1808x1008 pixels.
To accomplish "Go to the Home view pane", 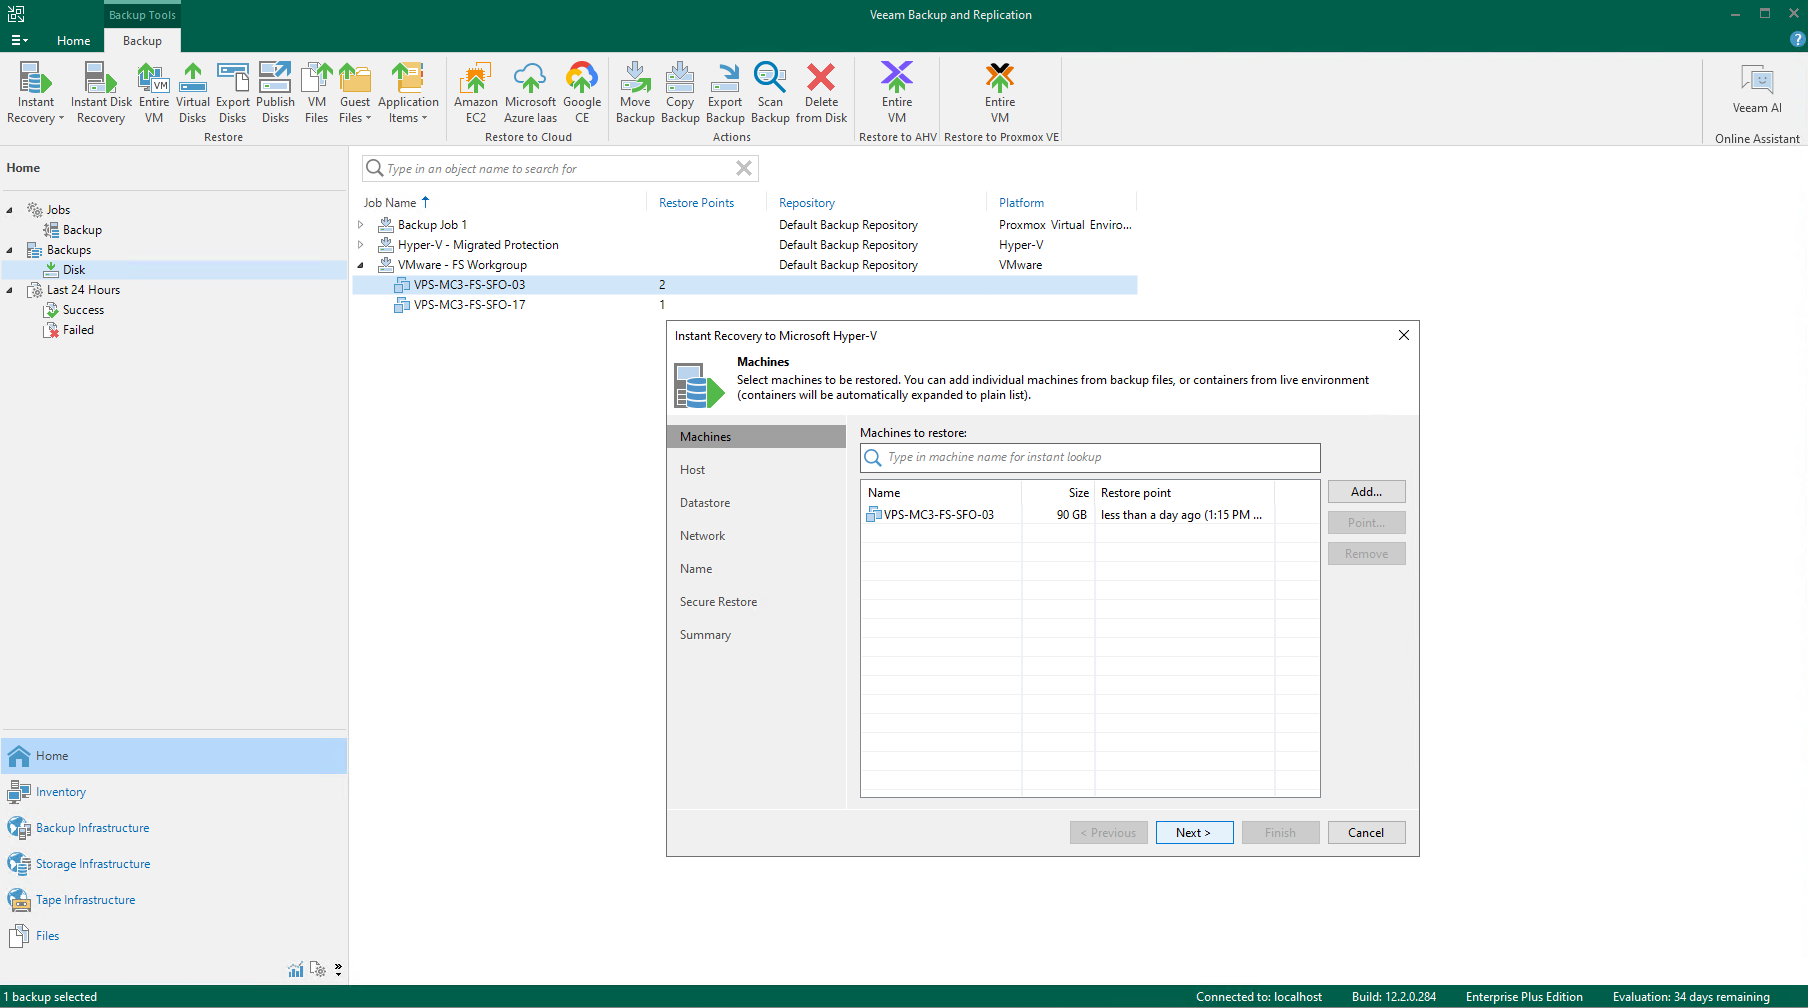I will click(174, 756).
